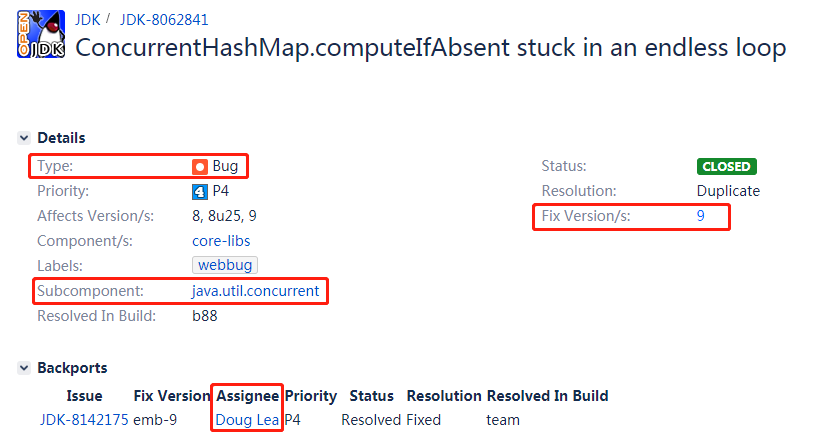
Task: Click the Fix Version column header
Action: [172, 396]
